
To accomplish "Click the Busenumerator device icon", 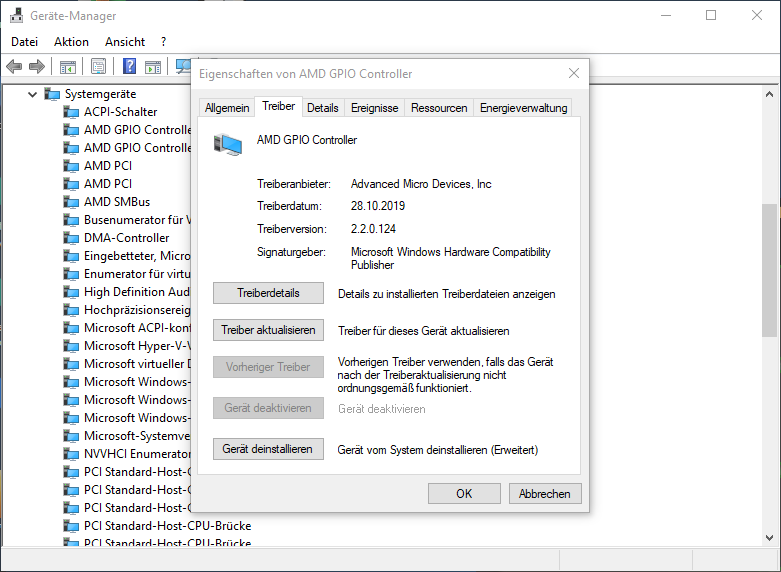I will [71, 220].
